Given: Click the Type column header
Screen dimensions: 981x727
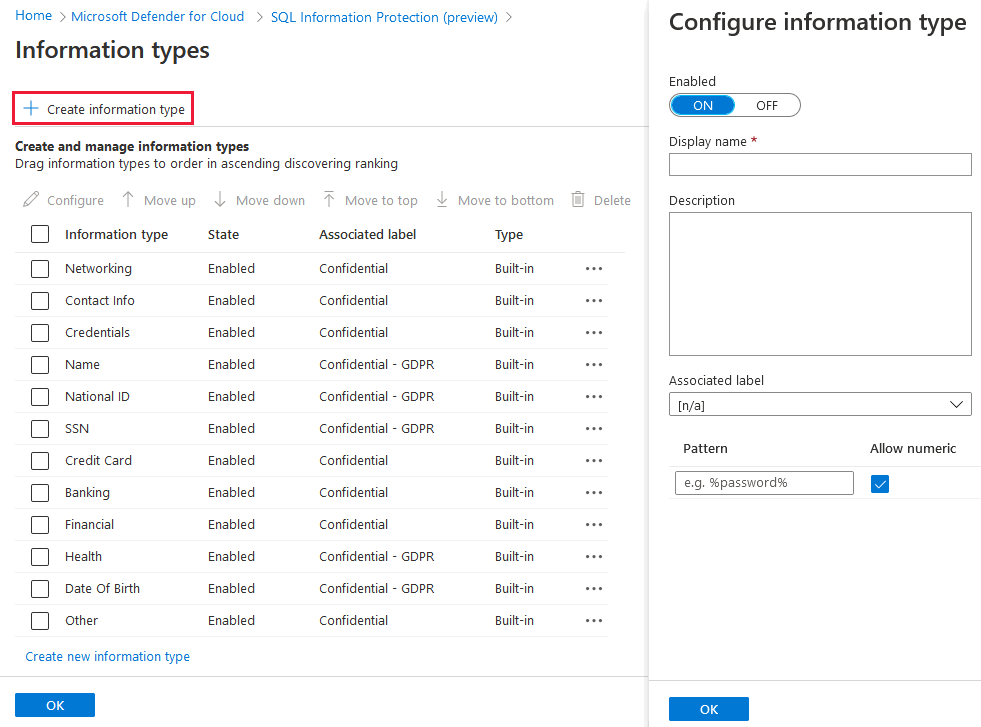Looking at the screenshot, I should tap(509, 234).
